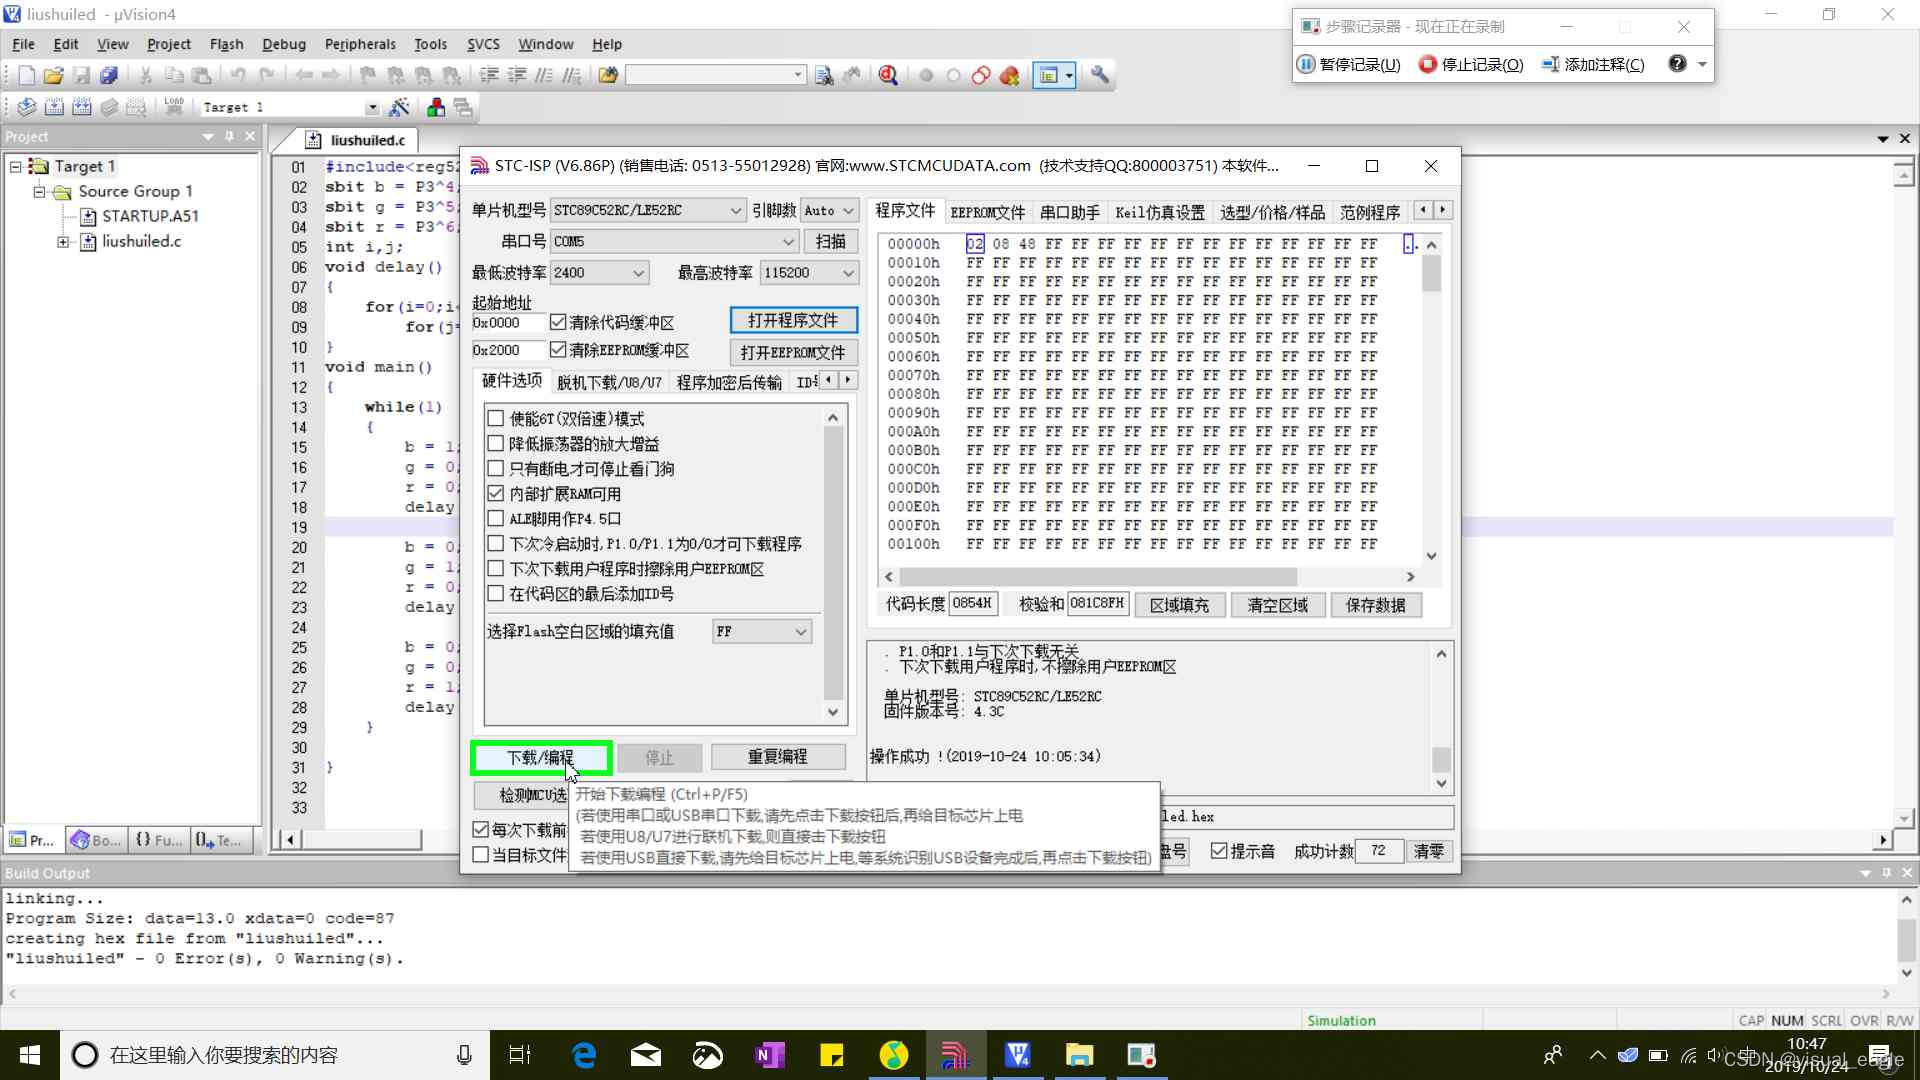Click the 下载/编程 (Download/Program) button
This screenshot has height=1080, width=1920.
click(539, 756)
